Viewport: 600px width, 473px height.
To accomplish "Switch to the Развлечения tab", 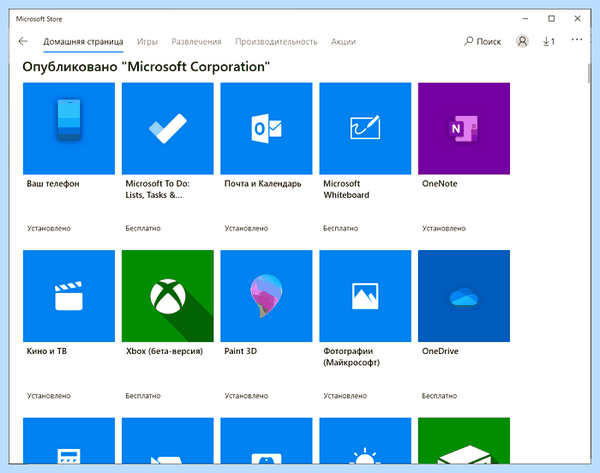I will click(x=196, y=42).
